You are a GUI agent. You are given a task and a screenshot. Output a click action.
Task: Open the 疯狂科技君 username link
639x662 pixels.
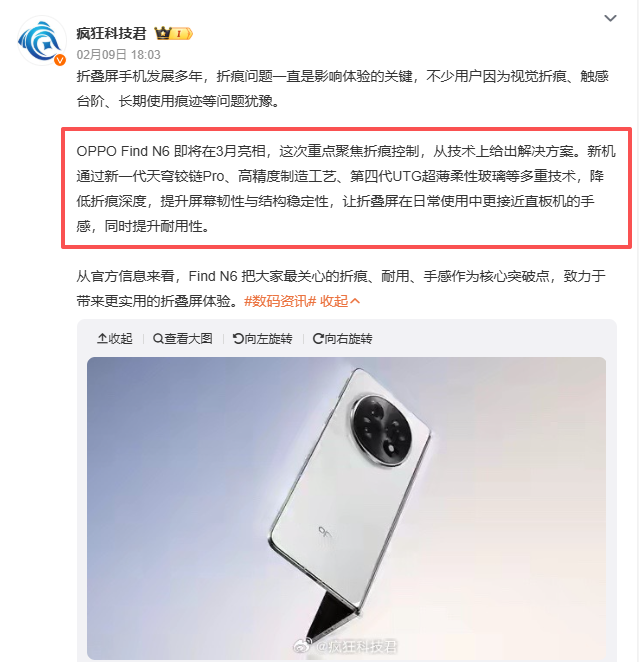(111, 33)
